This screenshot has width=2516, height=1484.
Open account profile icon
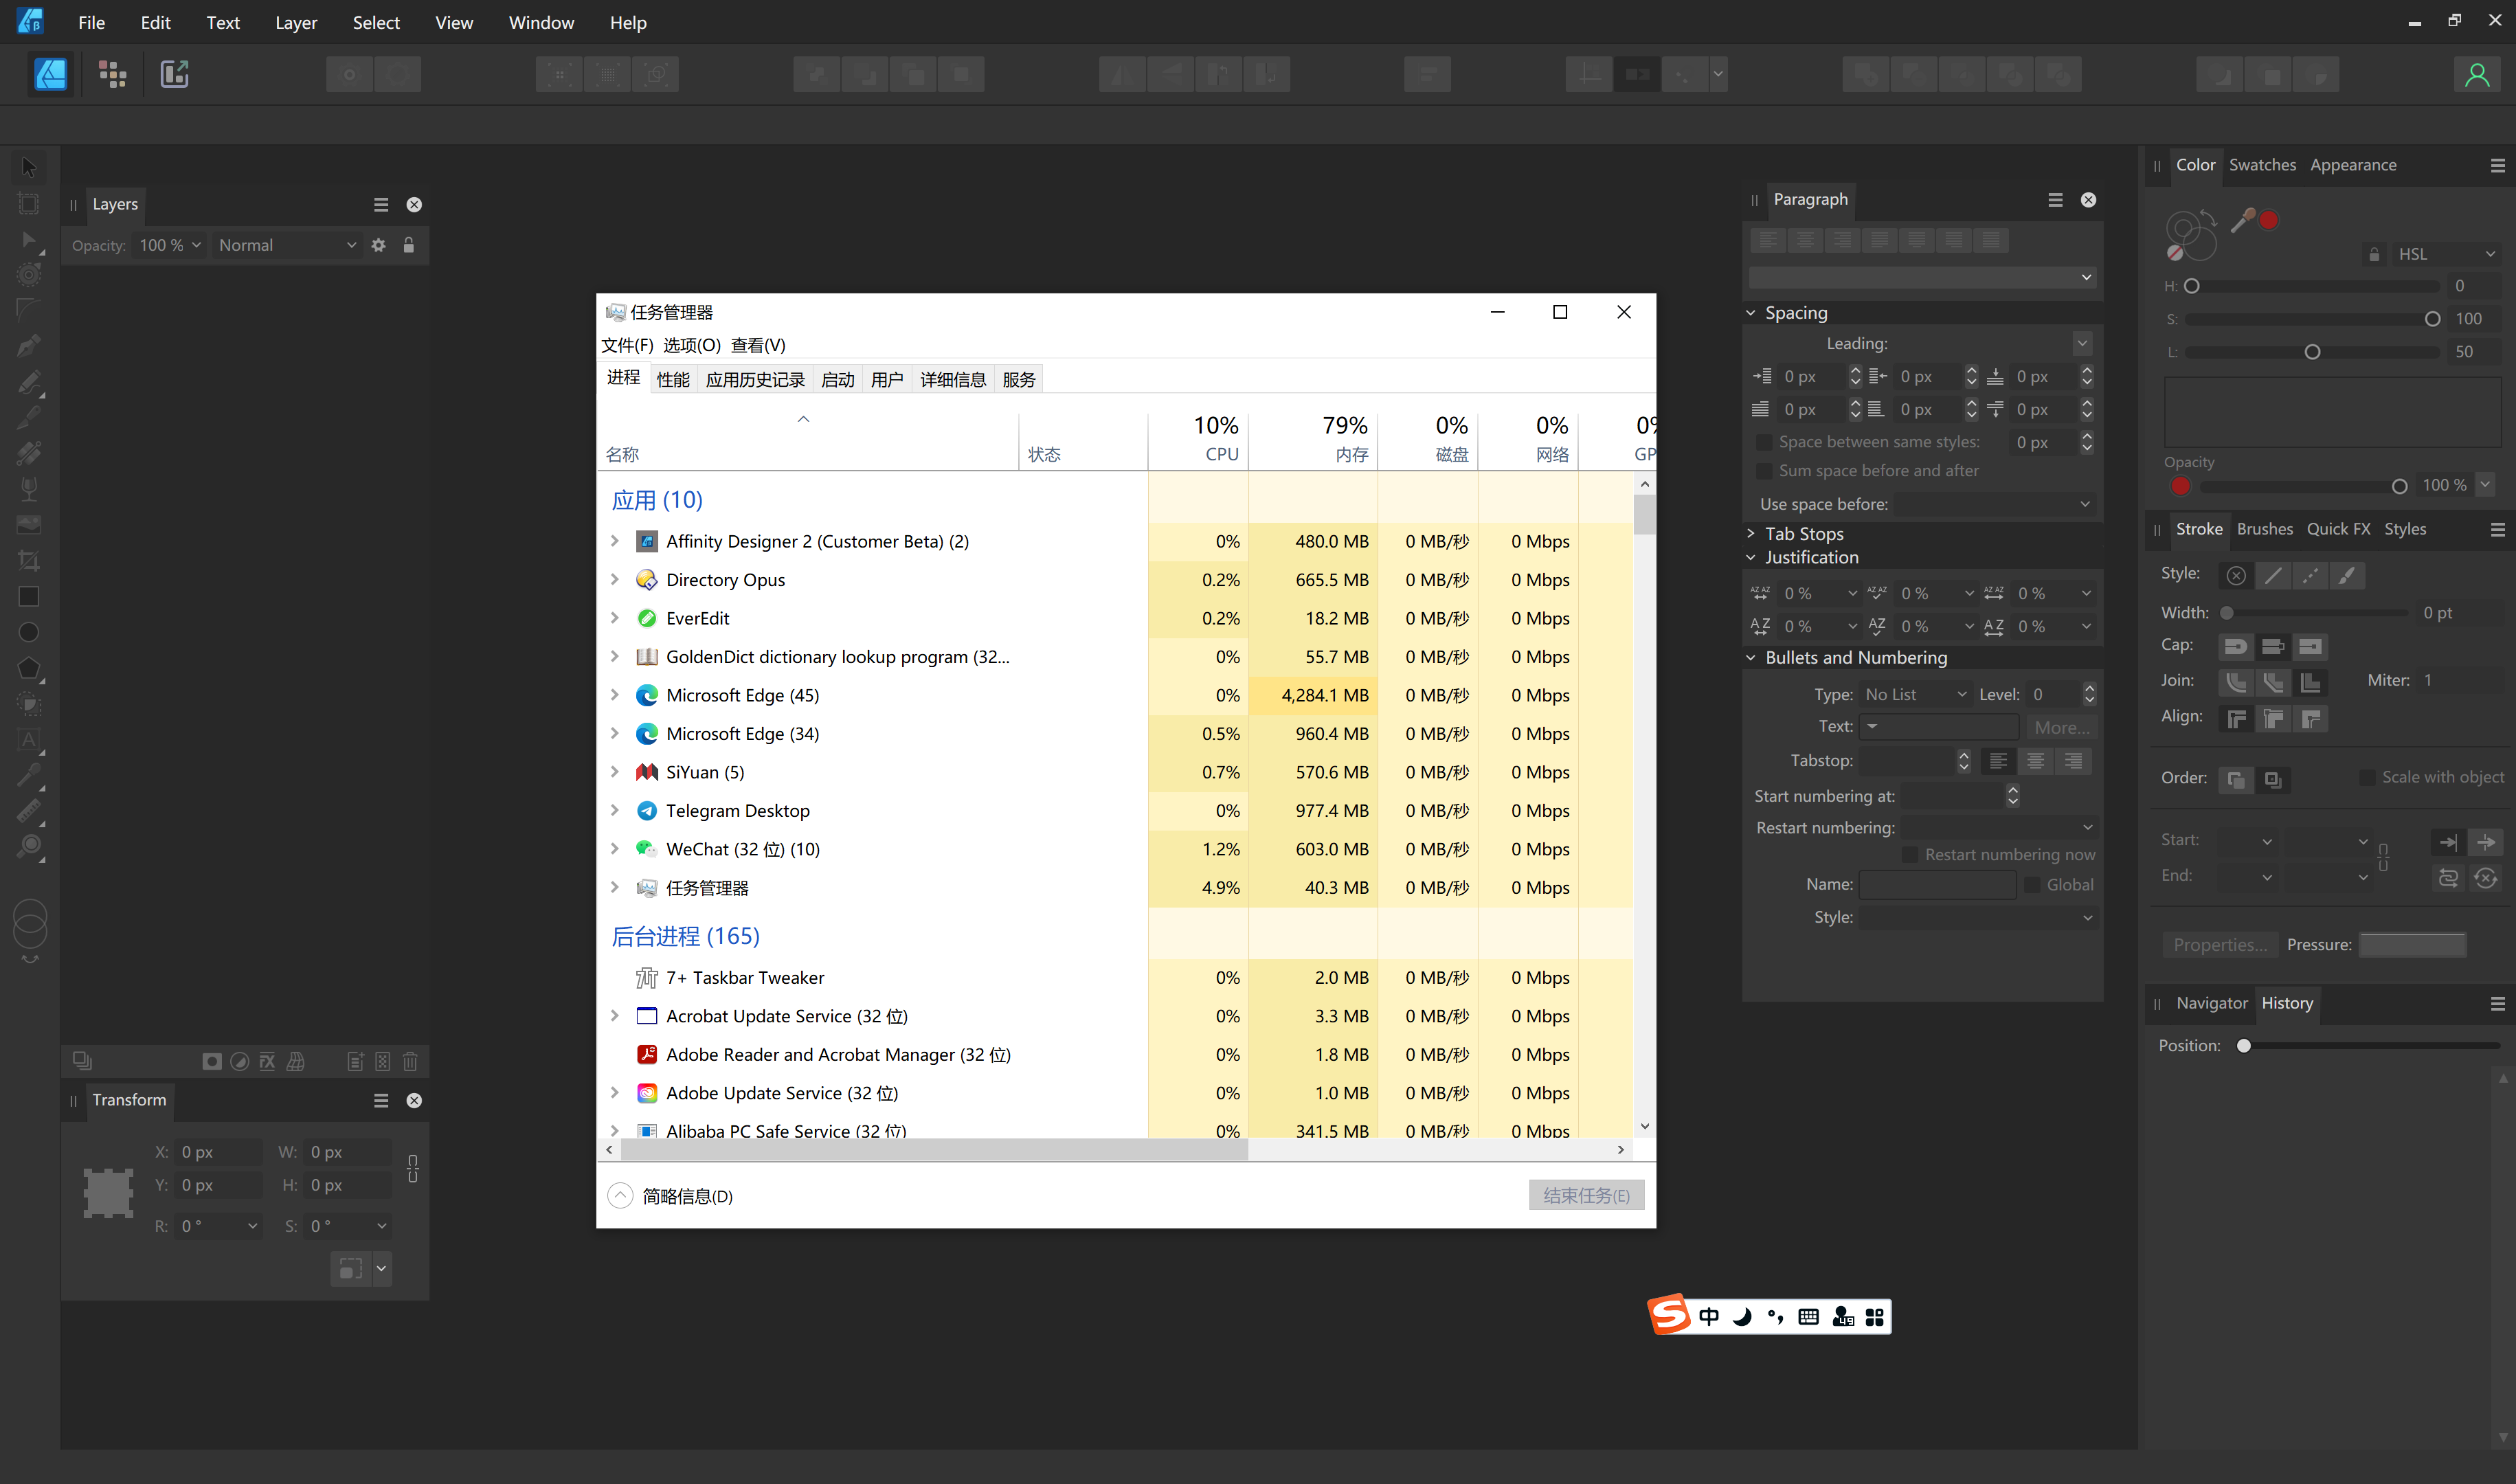click(x=2476, y=75)
